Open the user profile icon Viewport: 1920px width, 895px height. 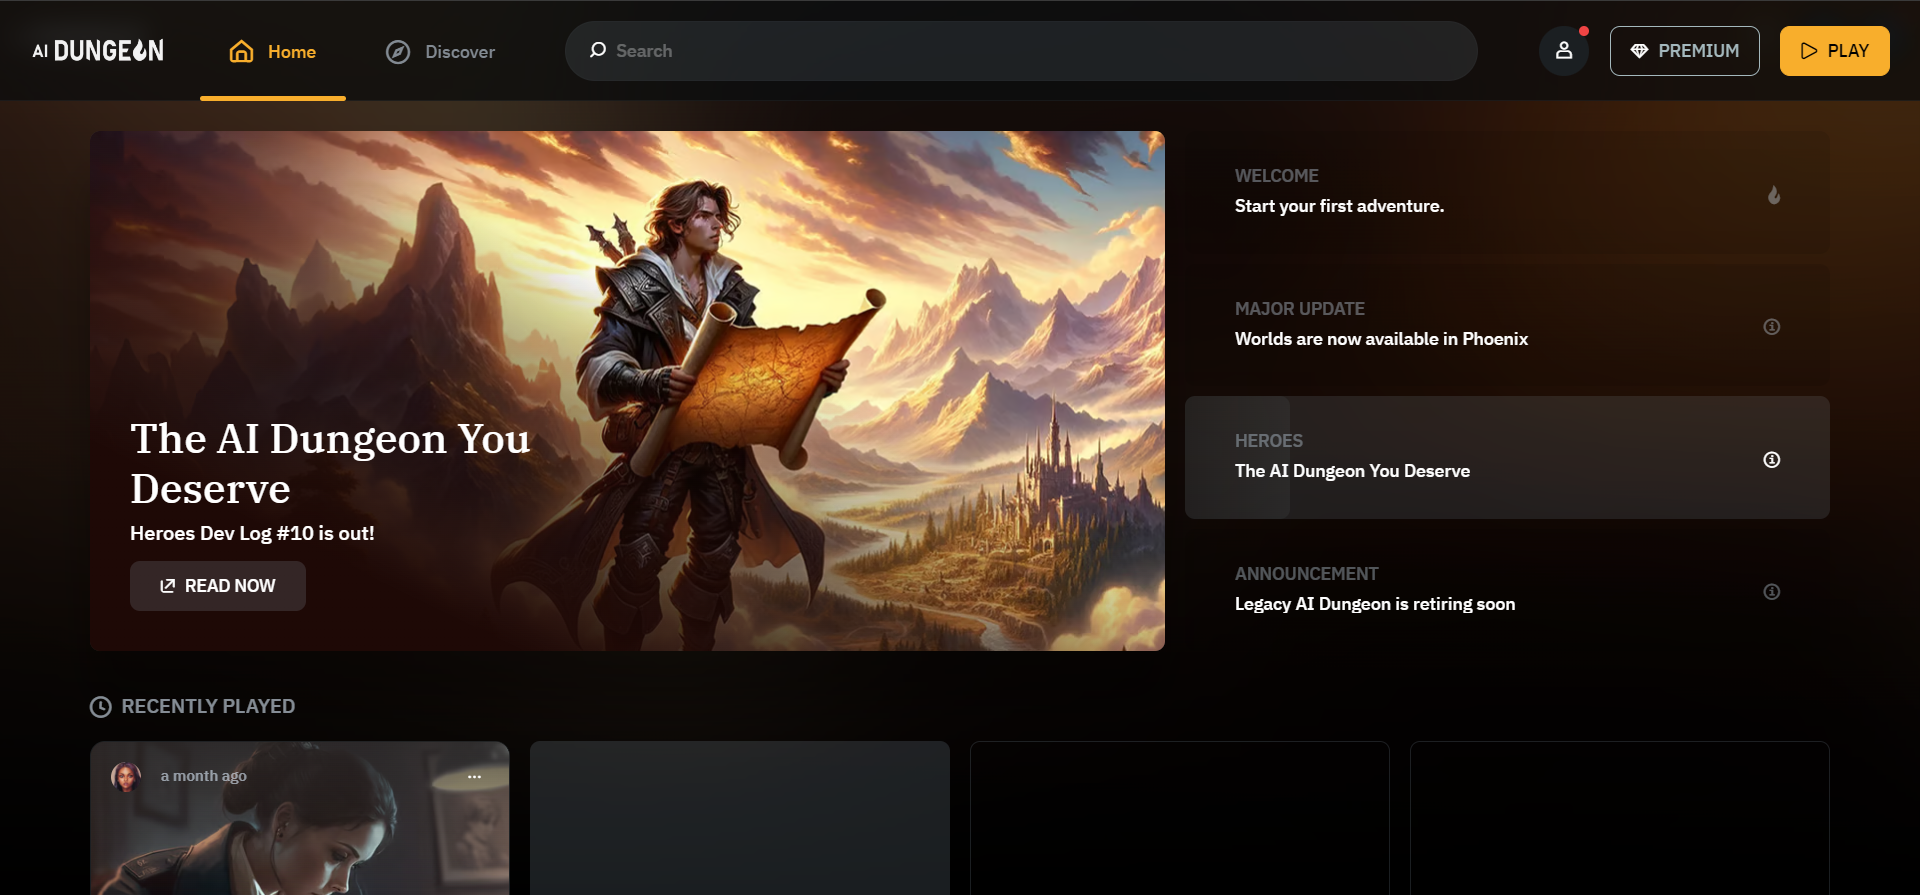point(1564,51)
